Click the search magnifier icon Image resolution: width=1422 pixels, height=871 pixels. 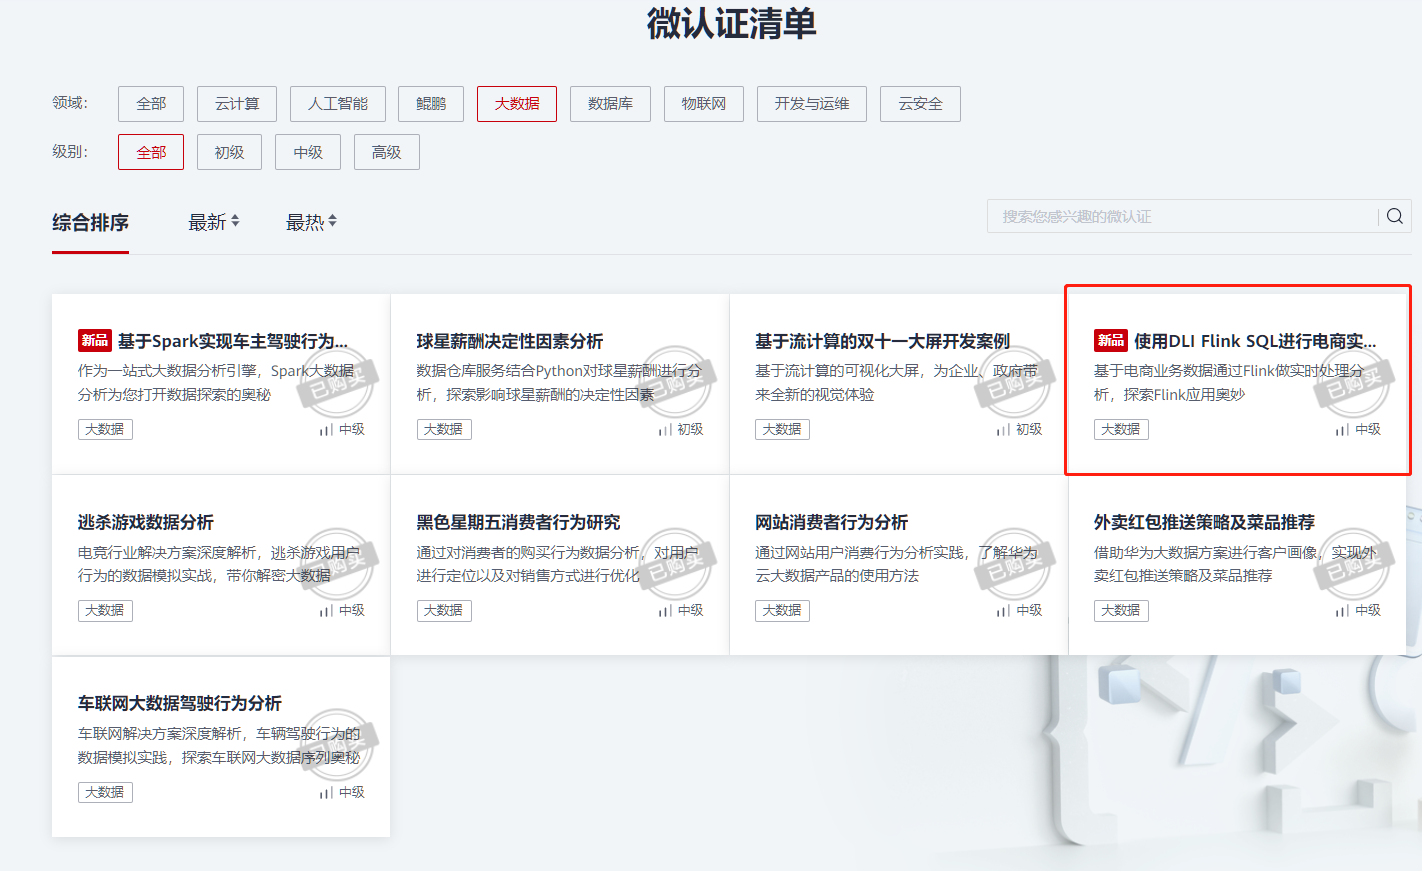[1394, 216]
